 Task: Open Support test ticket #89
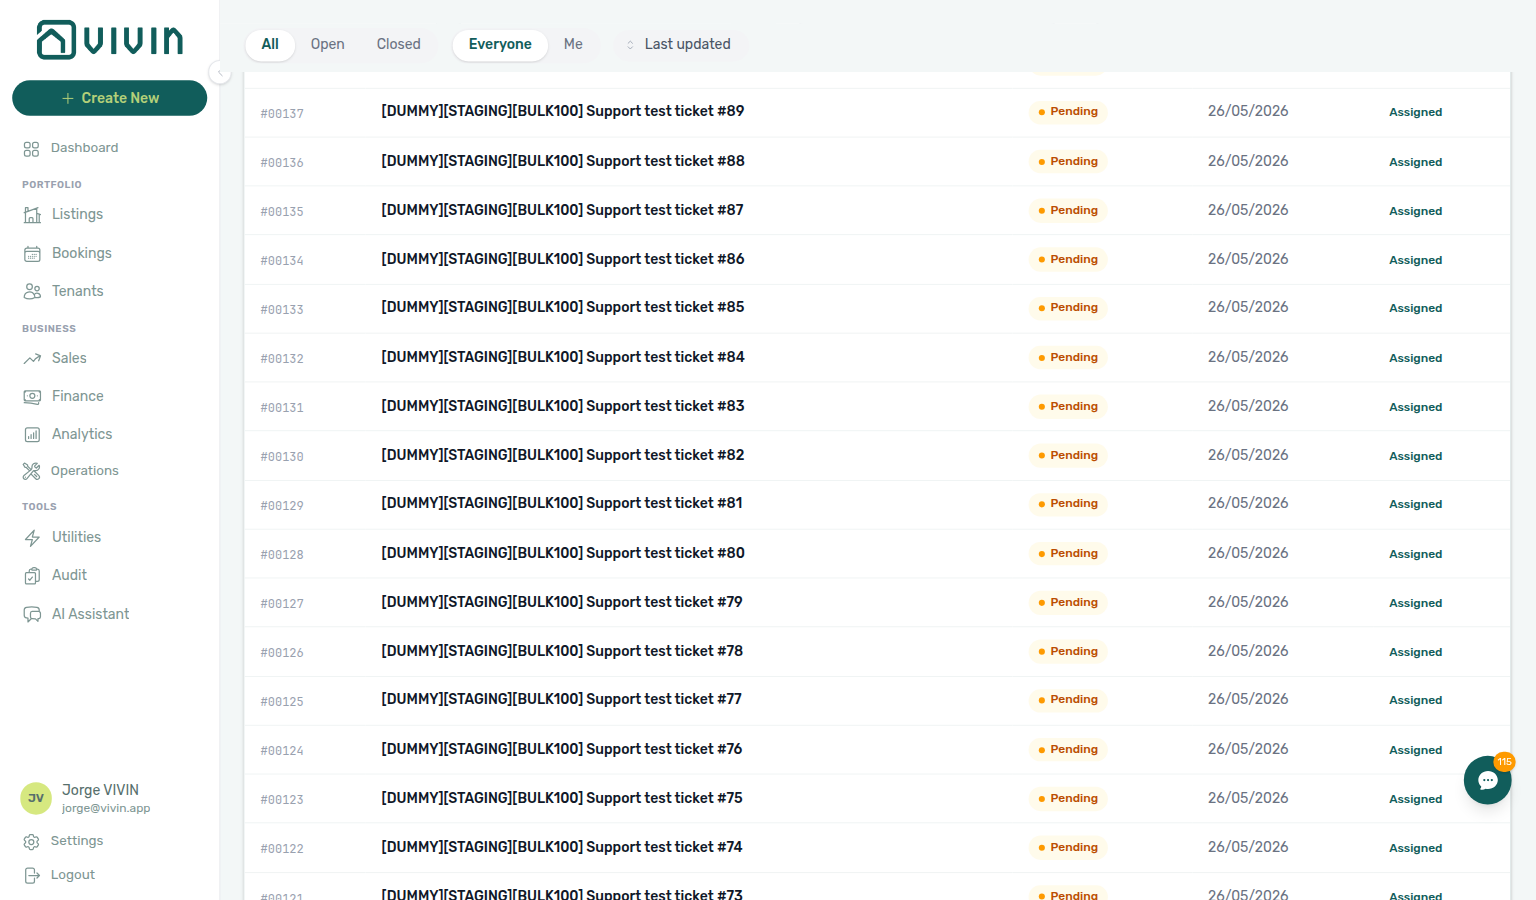563,111
